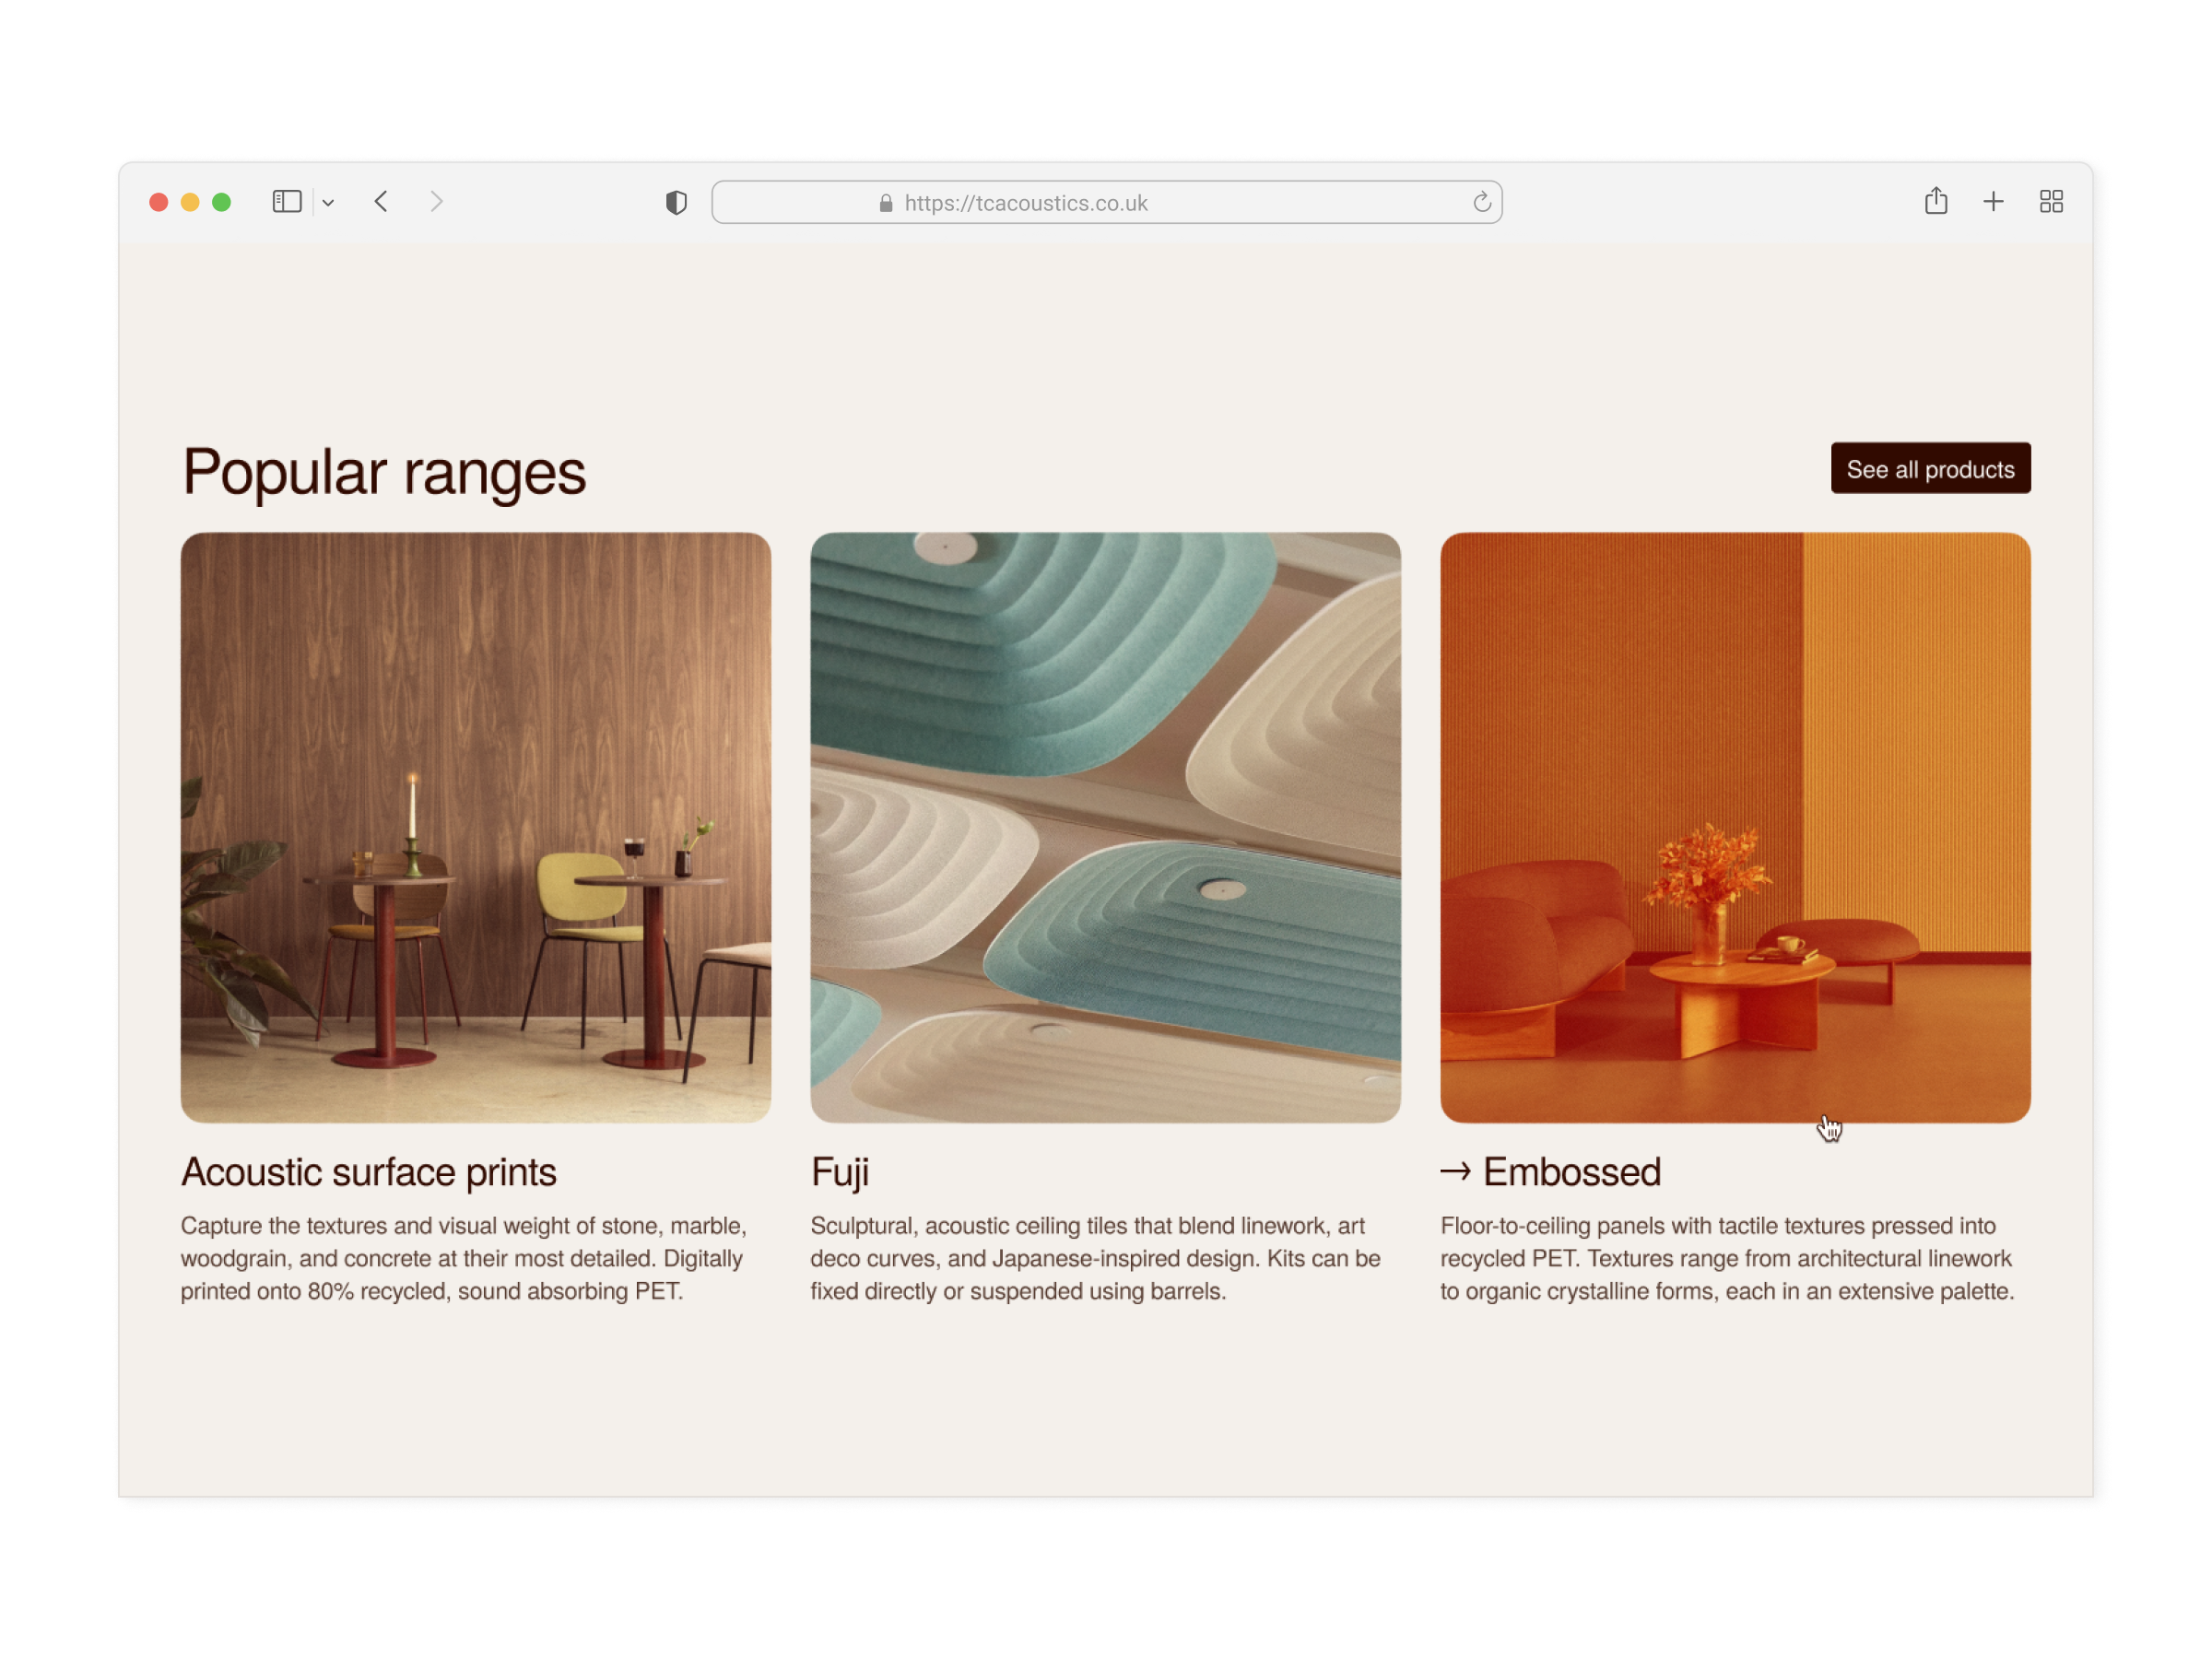This screenshot has height=1659, width=2212.
Task: Click the green zoom traffic light button
Action: pyautogui.click(x=222, y=202)
